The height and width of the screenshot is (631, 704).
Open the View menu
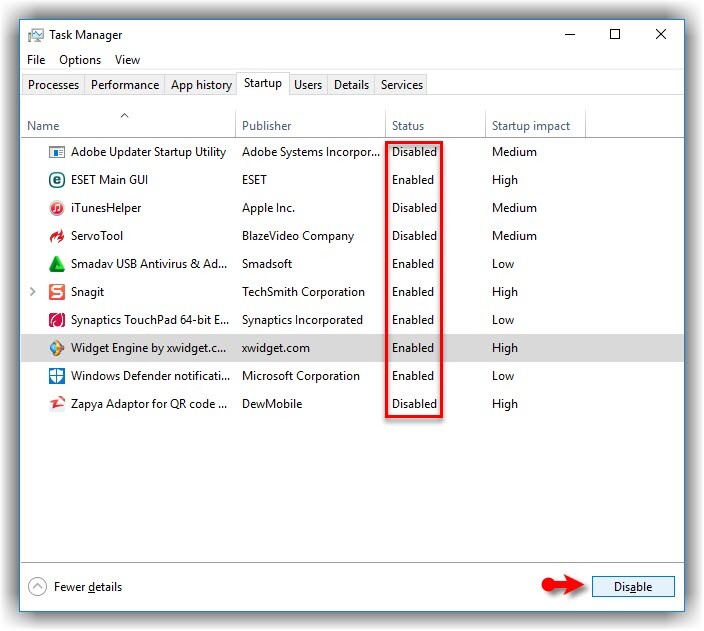tap(127, 60)
